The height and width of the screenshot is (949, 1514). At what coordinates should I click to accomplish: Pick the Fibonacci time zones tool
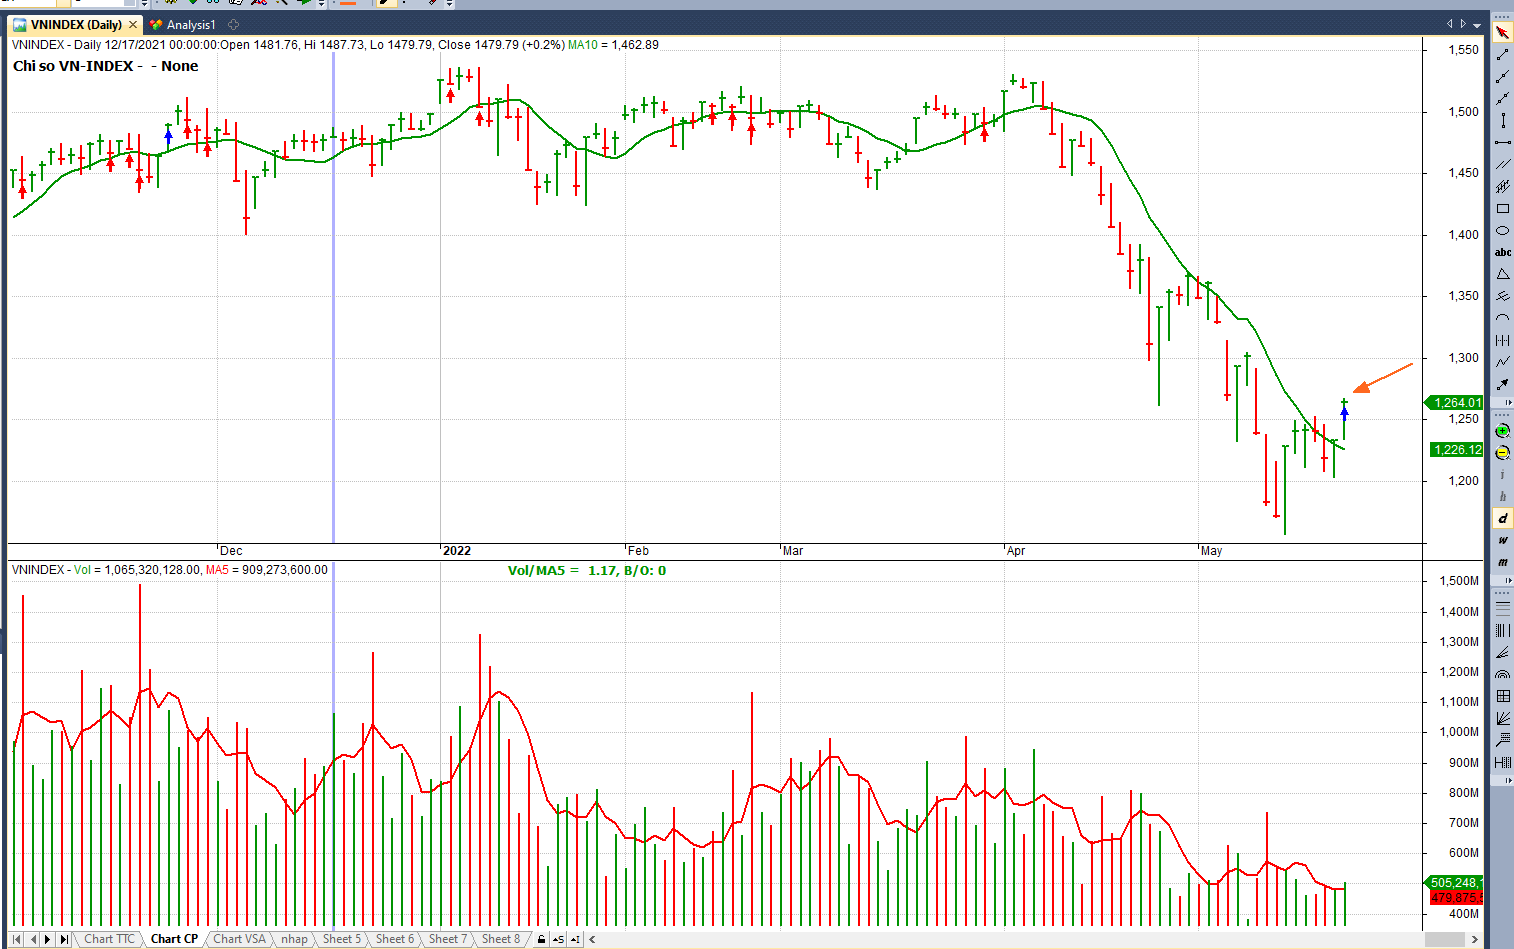pos(1502,630)
